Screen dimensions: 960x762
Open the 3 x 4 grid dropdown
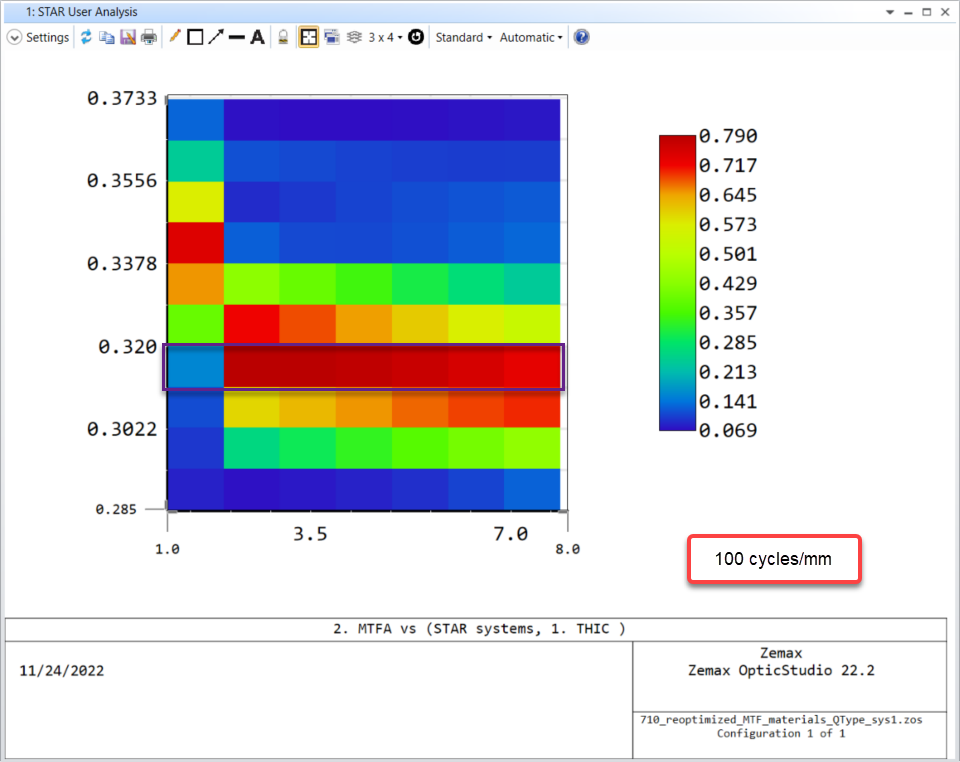385,37
